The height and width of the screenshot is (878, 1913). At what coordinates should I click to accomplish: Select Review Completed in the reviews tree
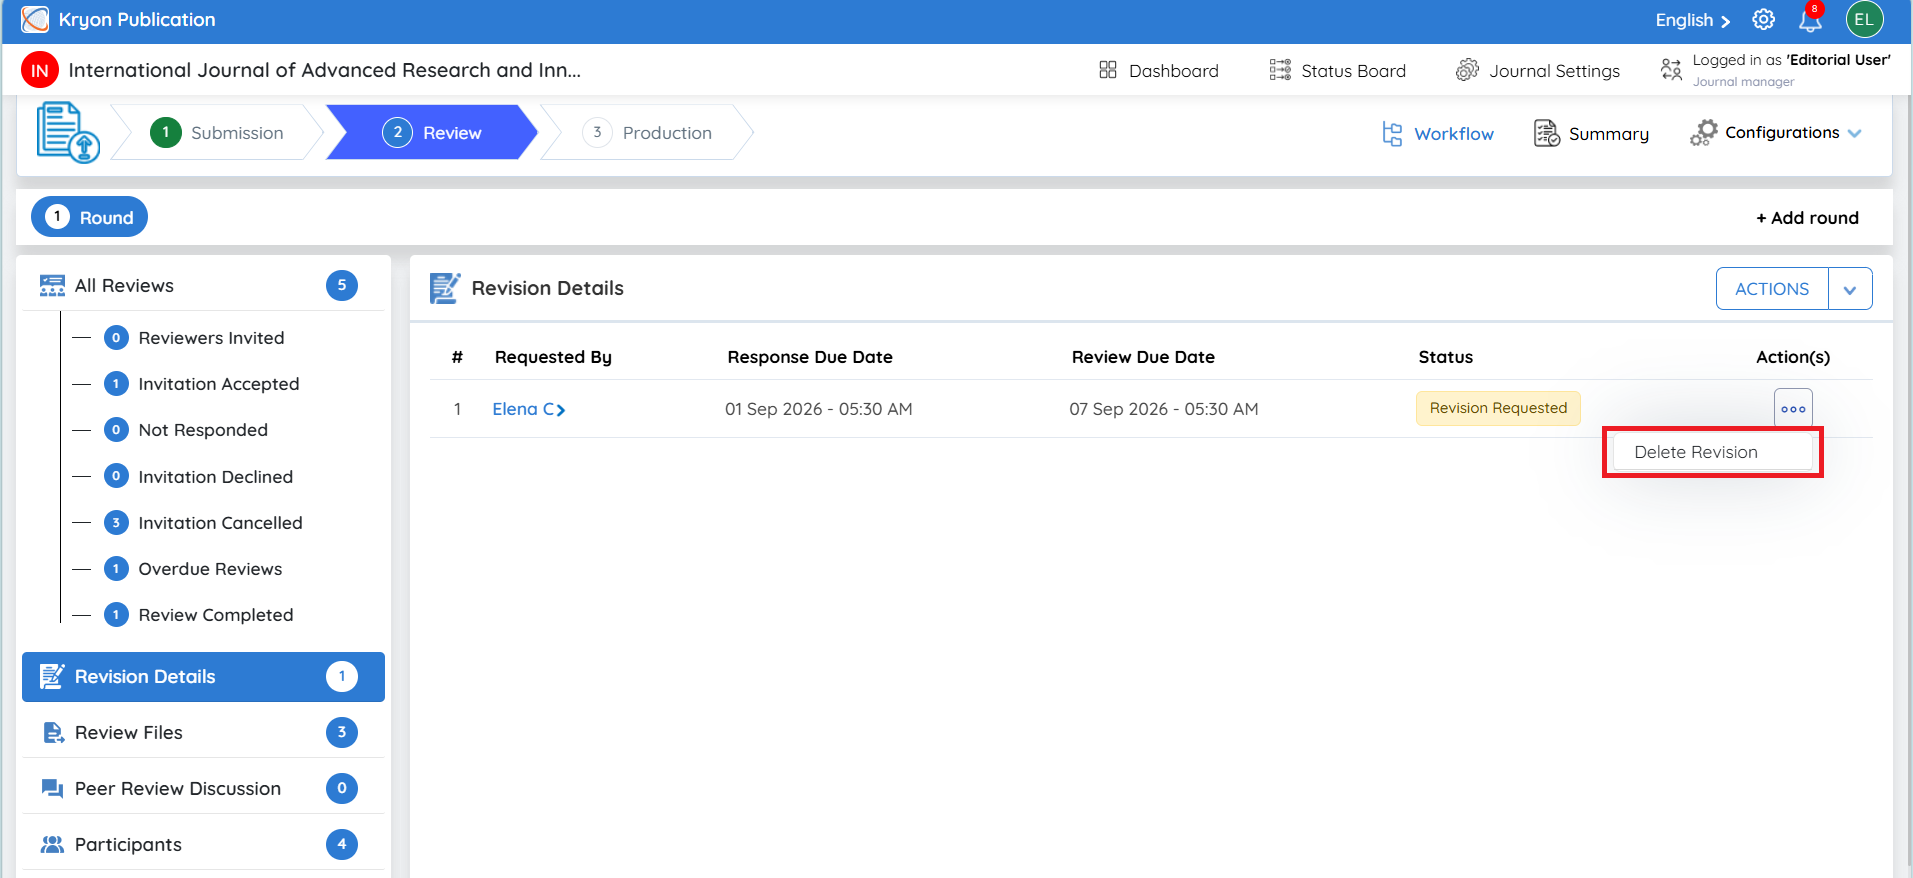coord(216,615)
